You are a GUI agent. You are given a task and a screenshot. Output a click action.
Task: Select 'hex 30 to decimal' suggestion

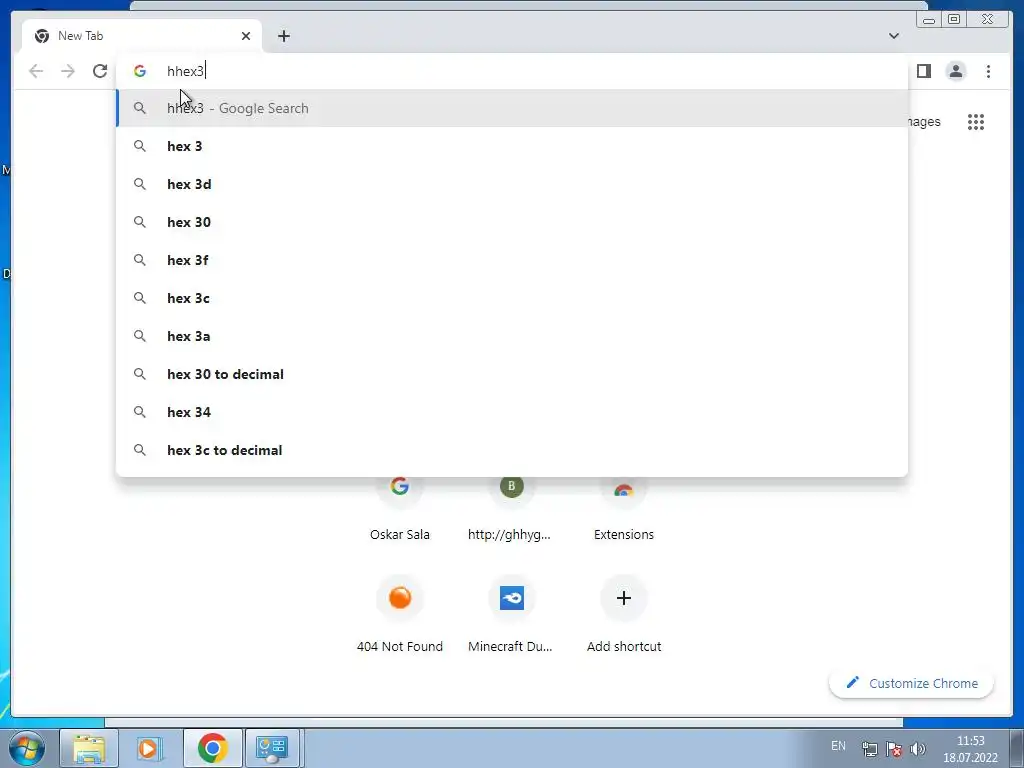coord(512,374)
